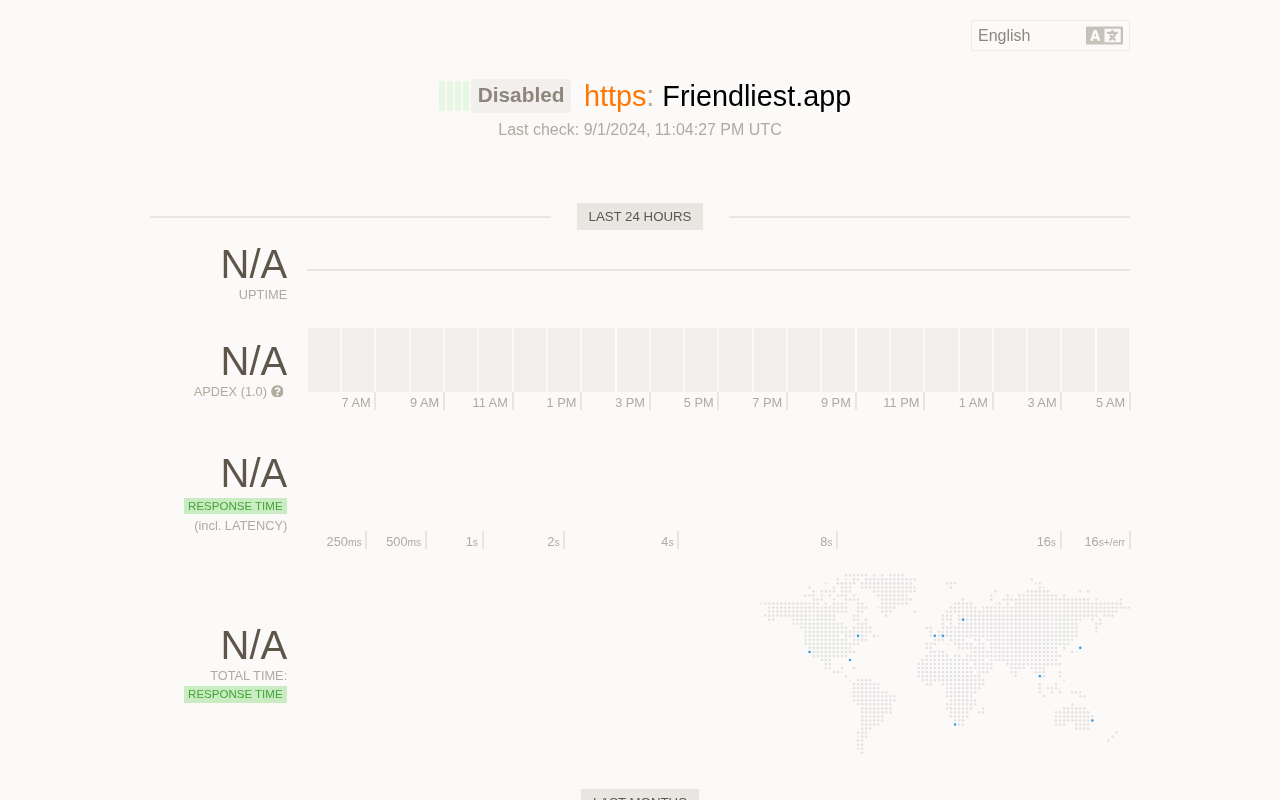Screen dimensions: 1280x800
Task: Click the LAST MONTHS section label
Action: 640,796
